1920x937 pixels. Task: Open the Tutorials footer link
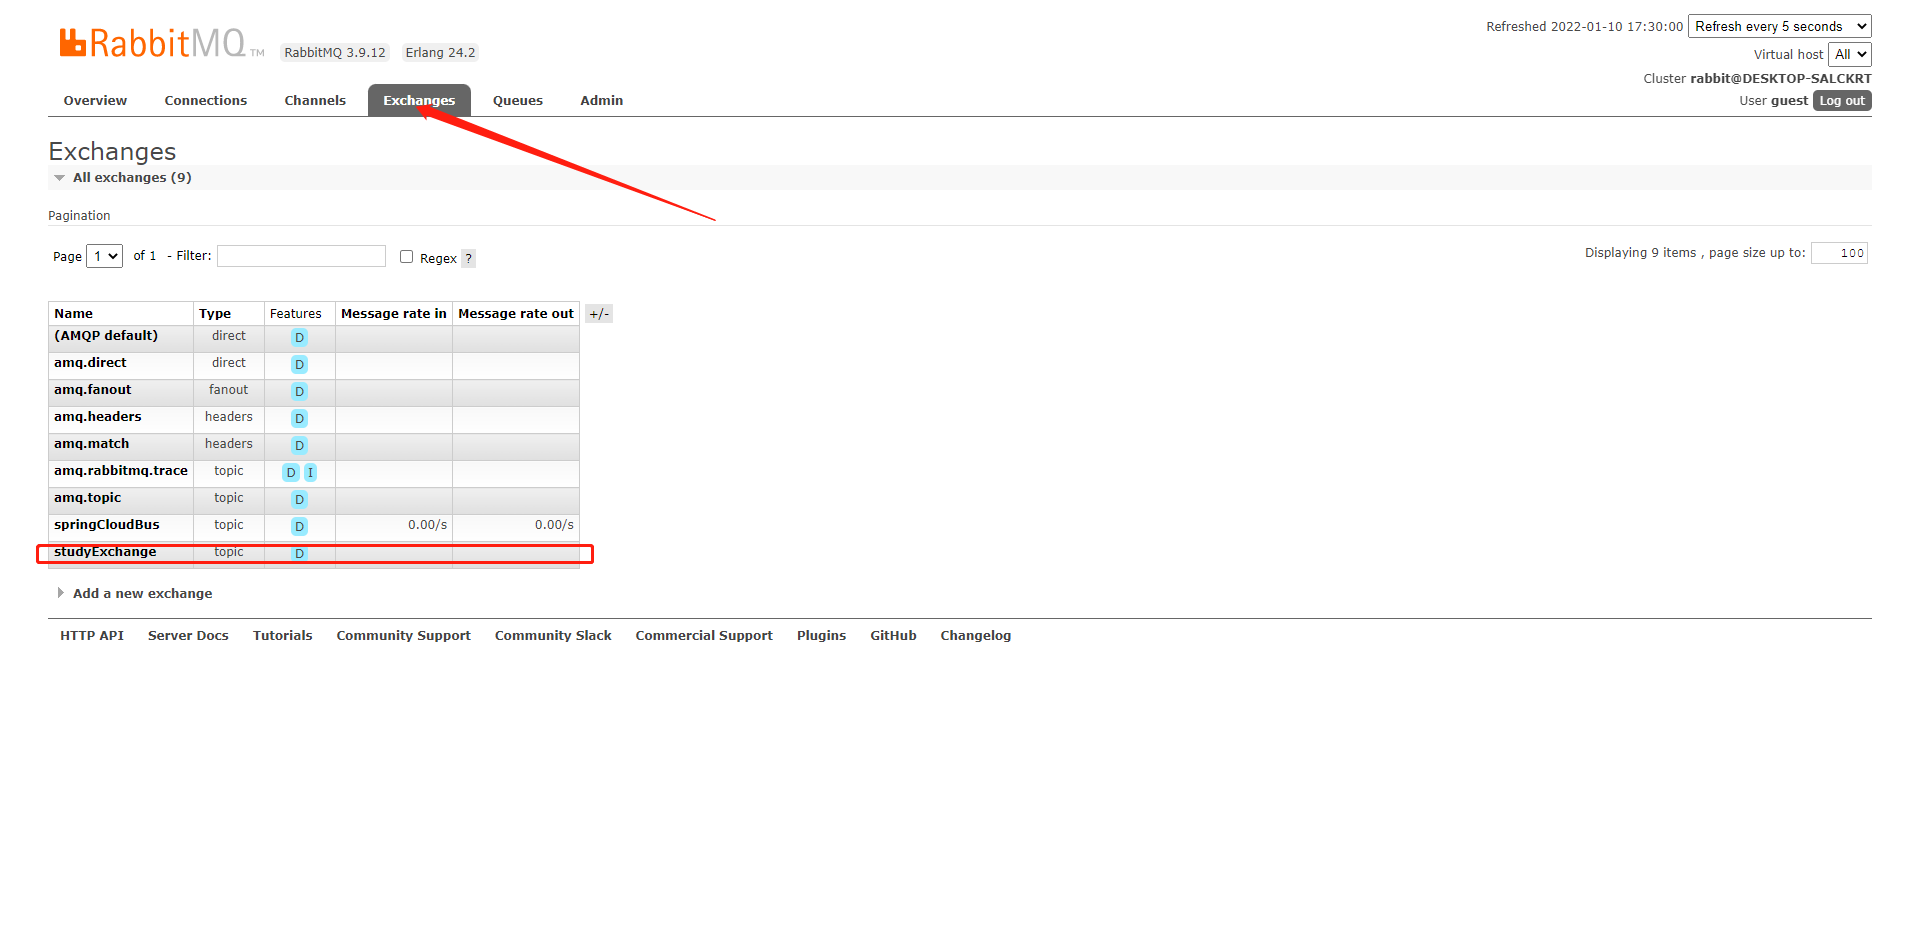283,636
